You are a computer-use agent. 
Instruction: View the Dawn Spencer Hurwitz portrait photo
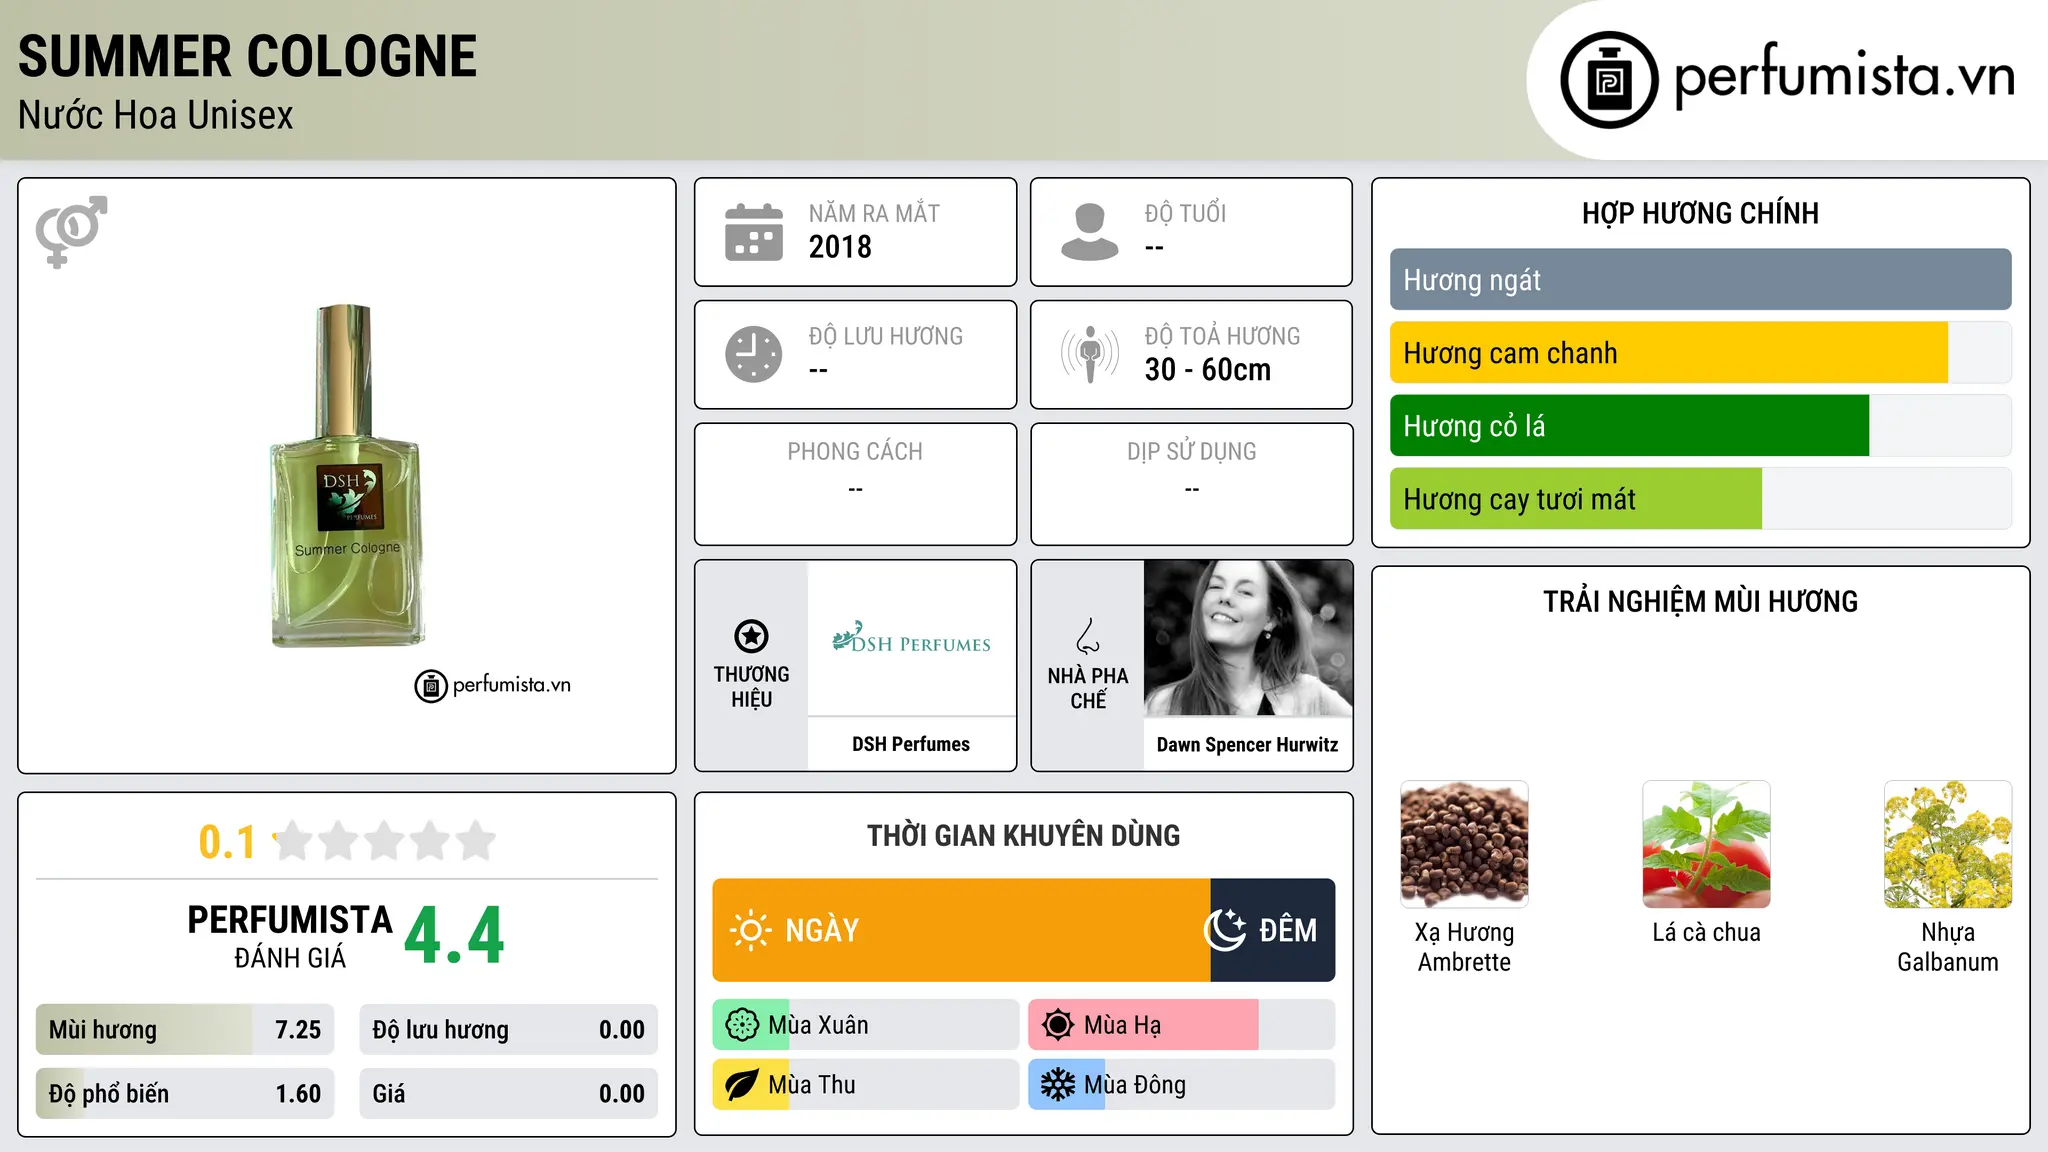click(x=1248, y=638)
